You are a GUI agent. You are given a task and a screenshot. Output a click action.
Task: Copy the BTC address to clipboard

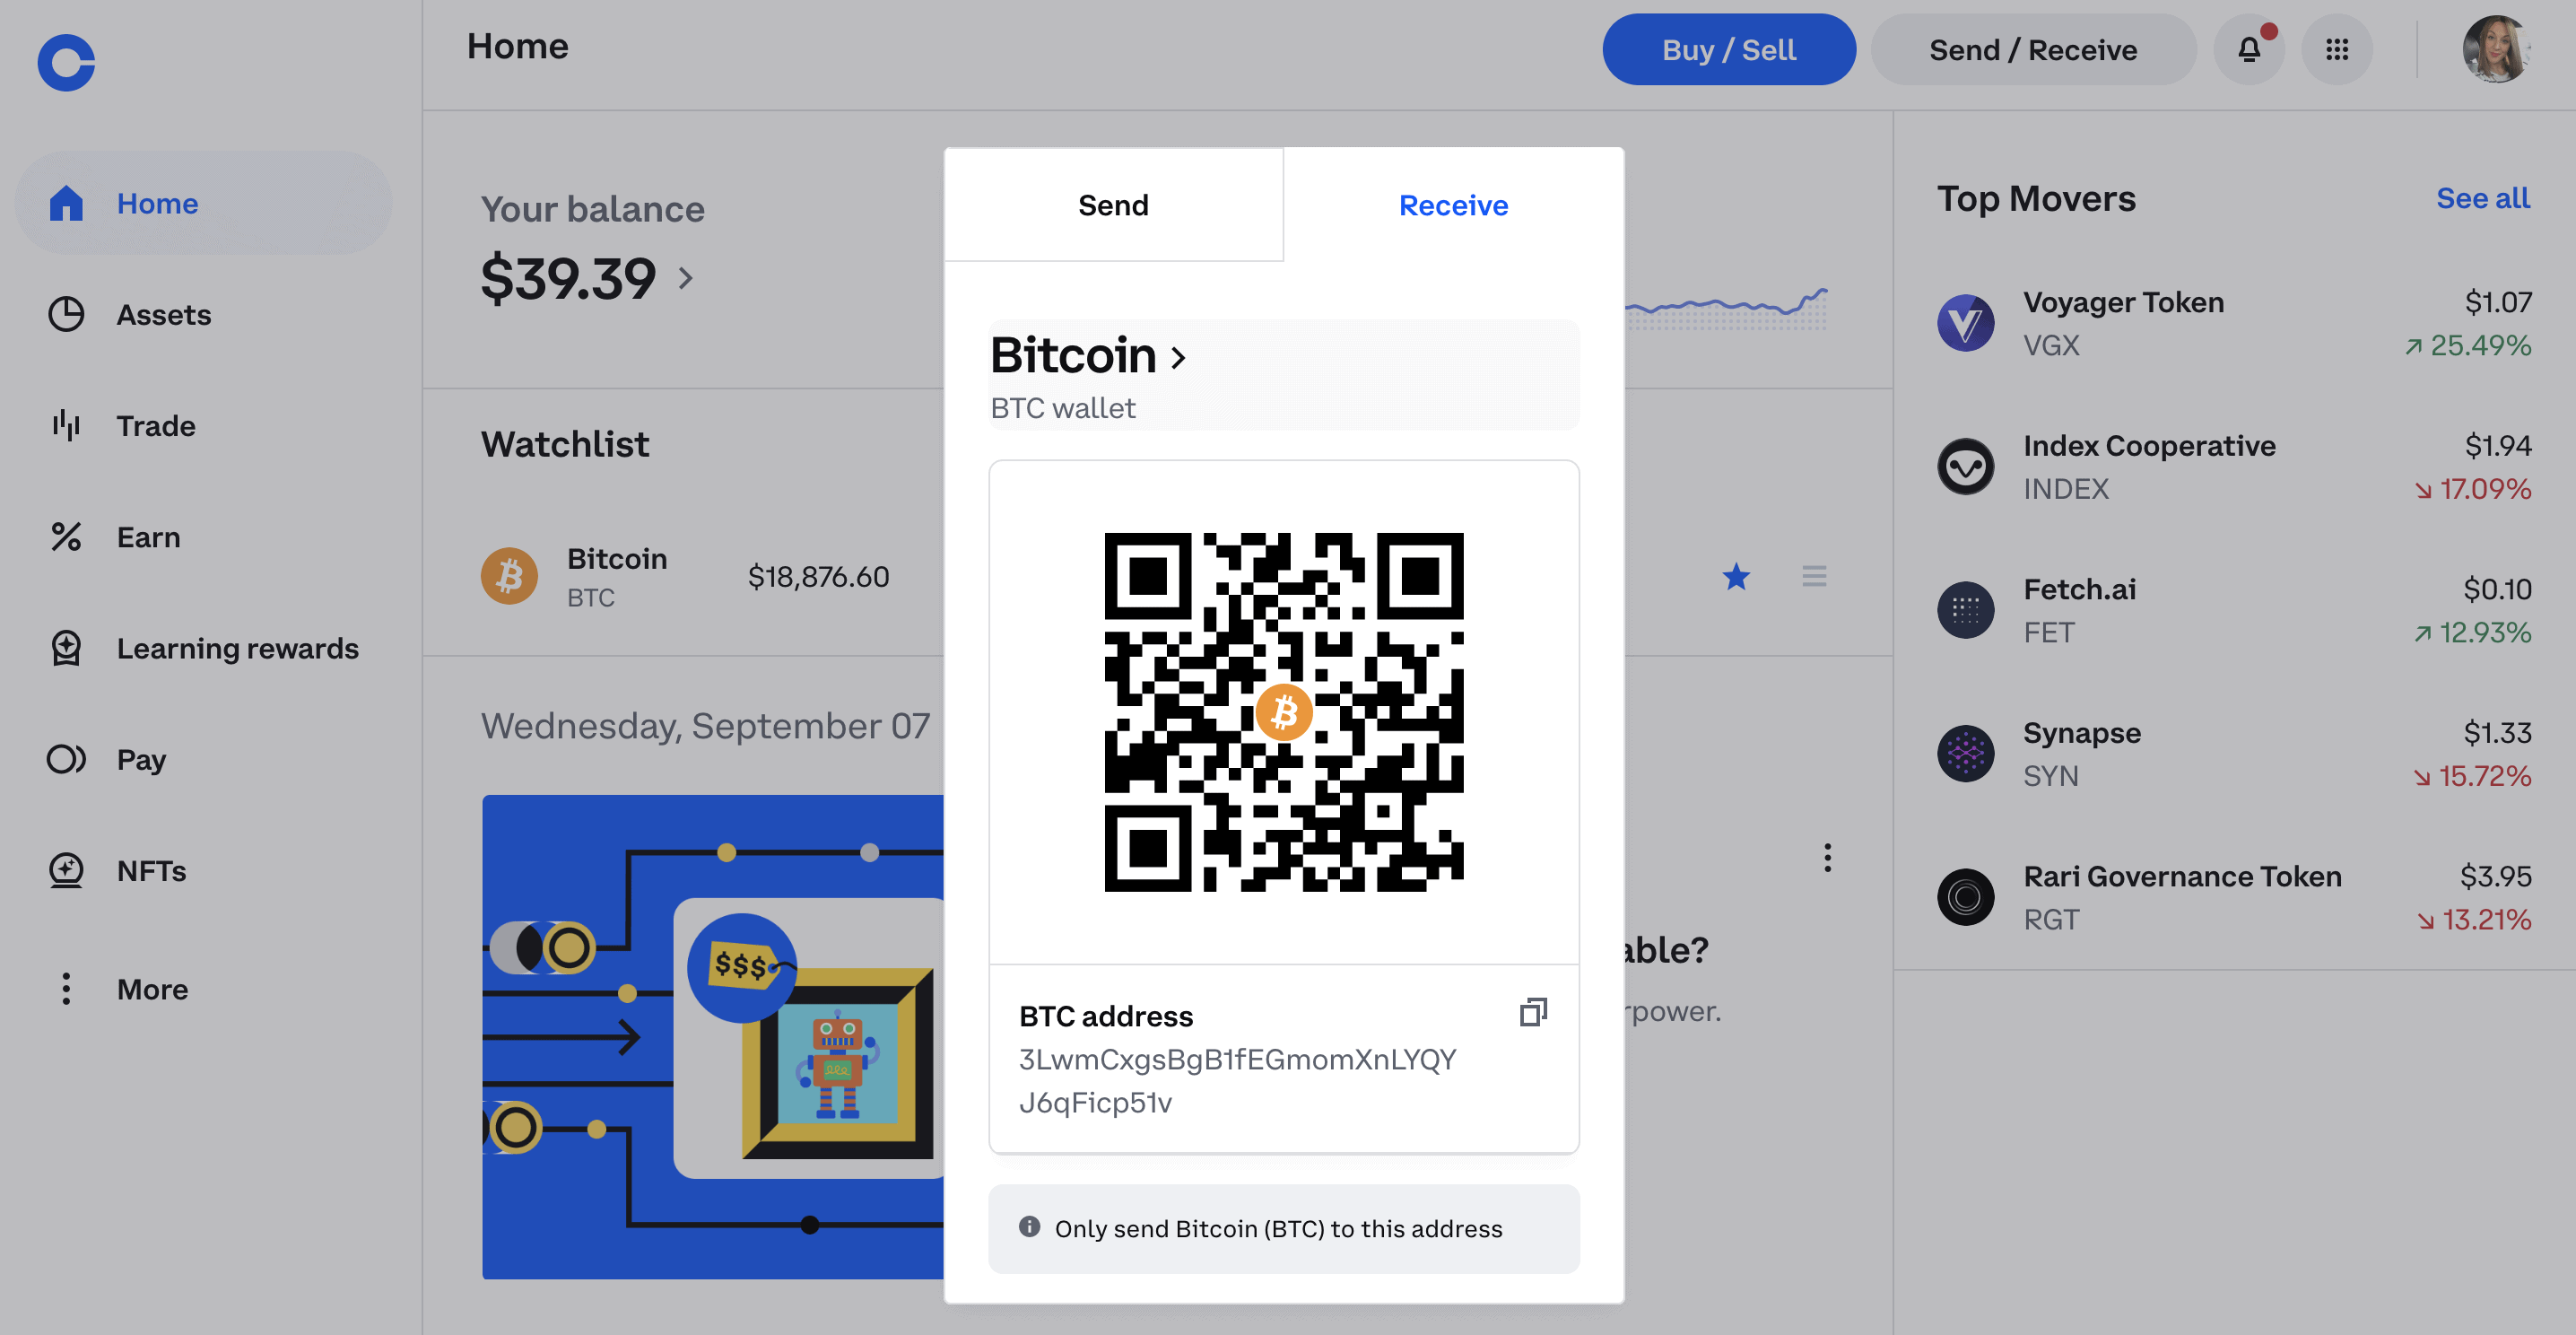pyautogui.click(x=1531, y=1011)
